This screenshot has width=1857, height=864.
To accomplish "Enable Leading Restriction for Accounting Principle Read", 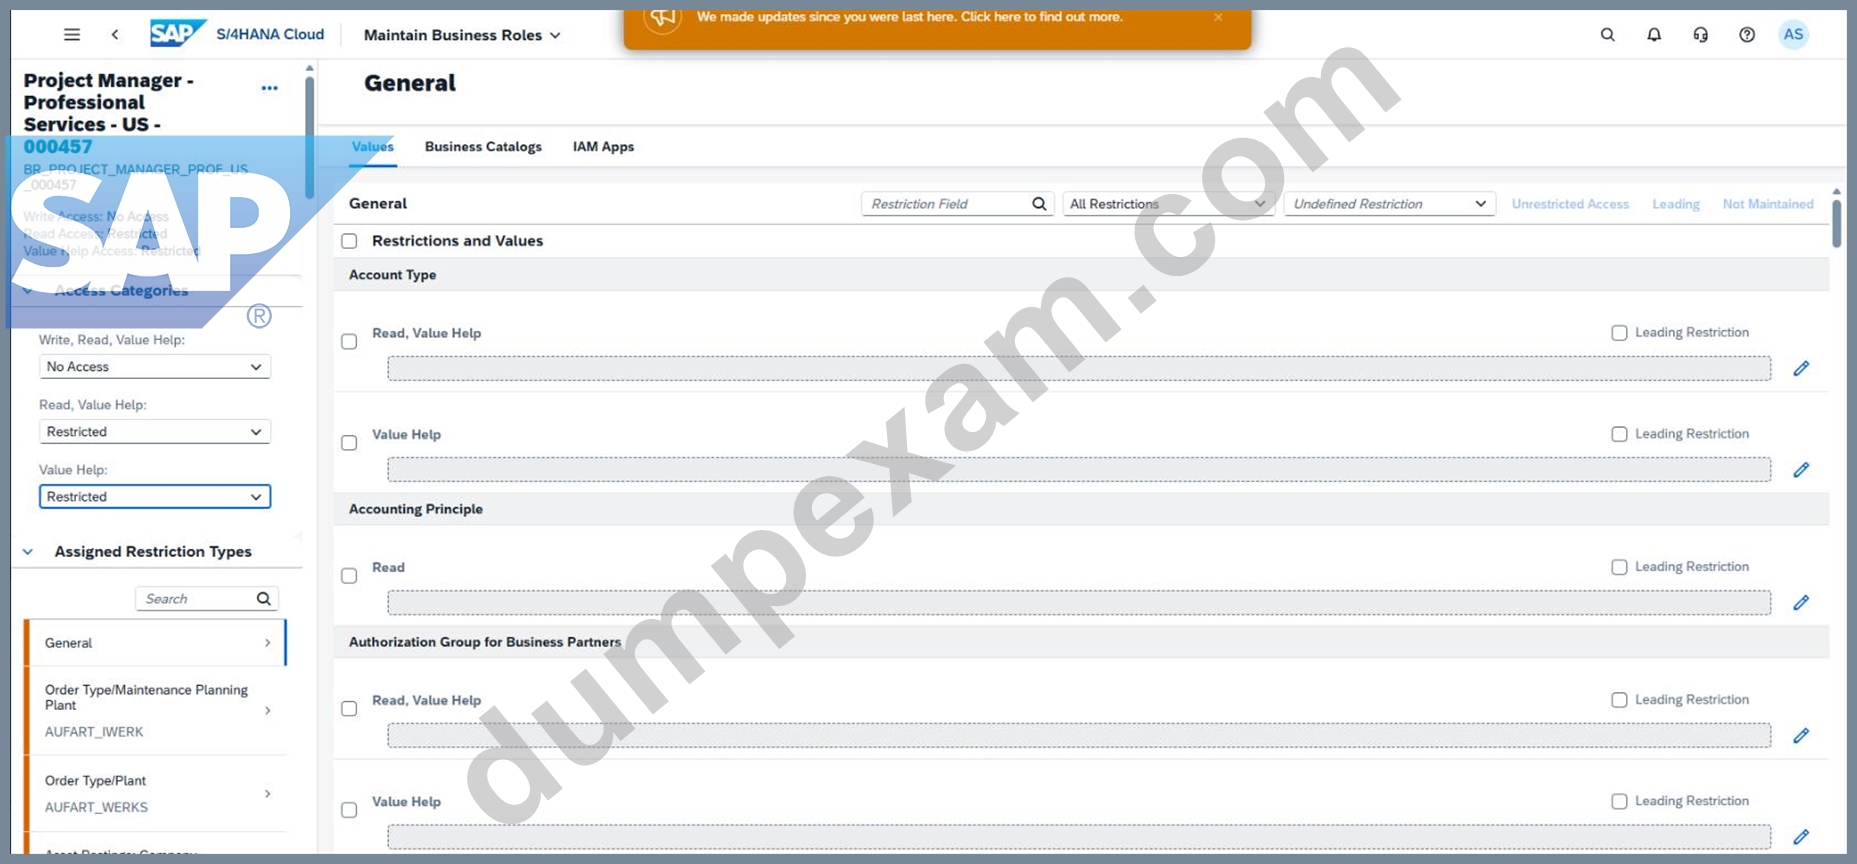I will pyautogui.click(x=1619, y=567).
